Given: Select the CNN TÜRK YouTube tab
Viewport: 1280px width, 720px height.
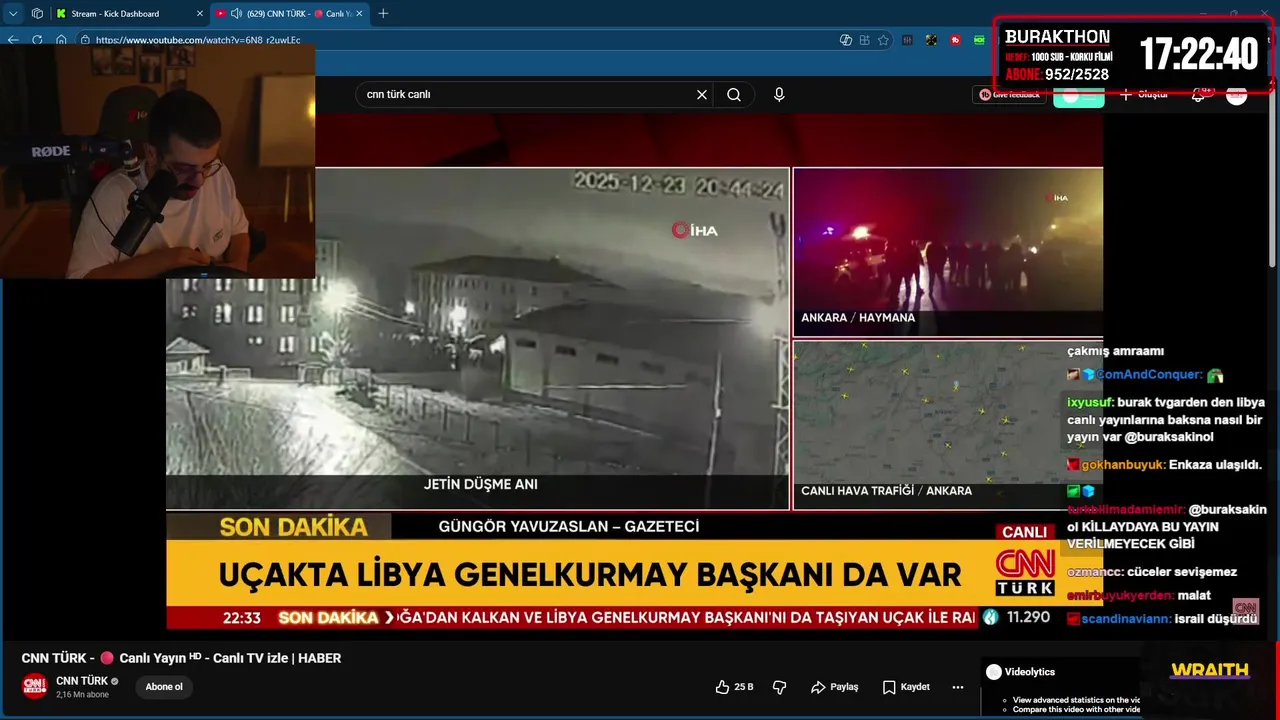Looking at the screenshot, I should point(290,13).
